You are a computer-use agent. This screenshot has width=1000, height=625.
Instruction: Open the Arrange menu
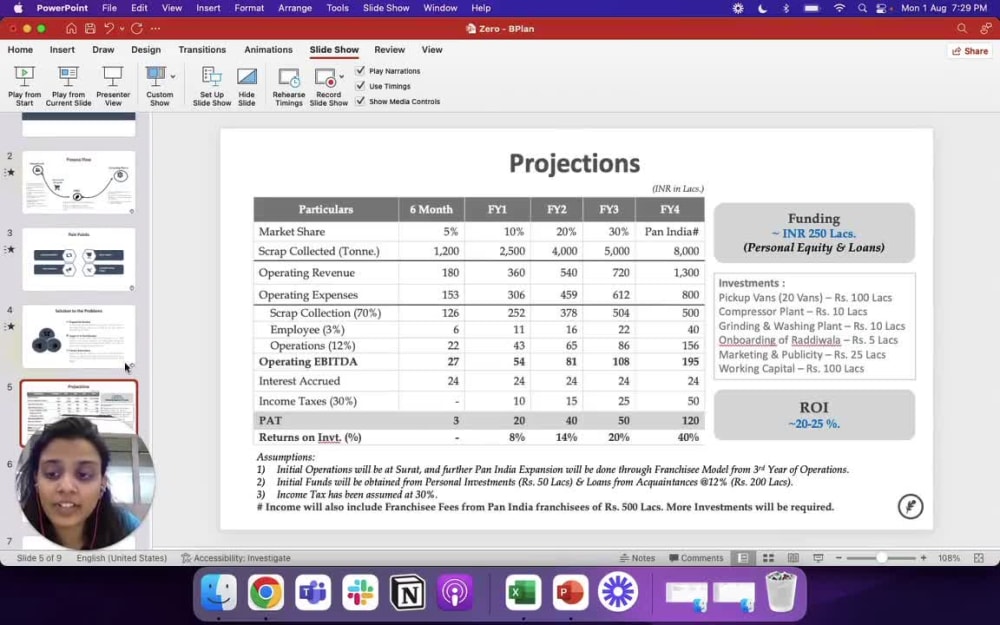pyautogui.click(x=295, y=8)
